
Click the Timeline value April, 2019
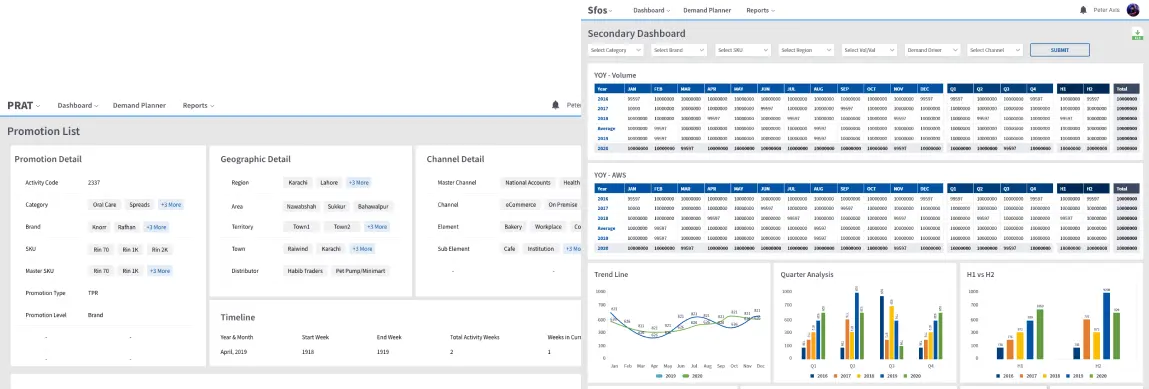[235, 352]
